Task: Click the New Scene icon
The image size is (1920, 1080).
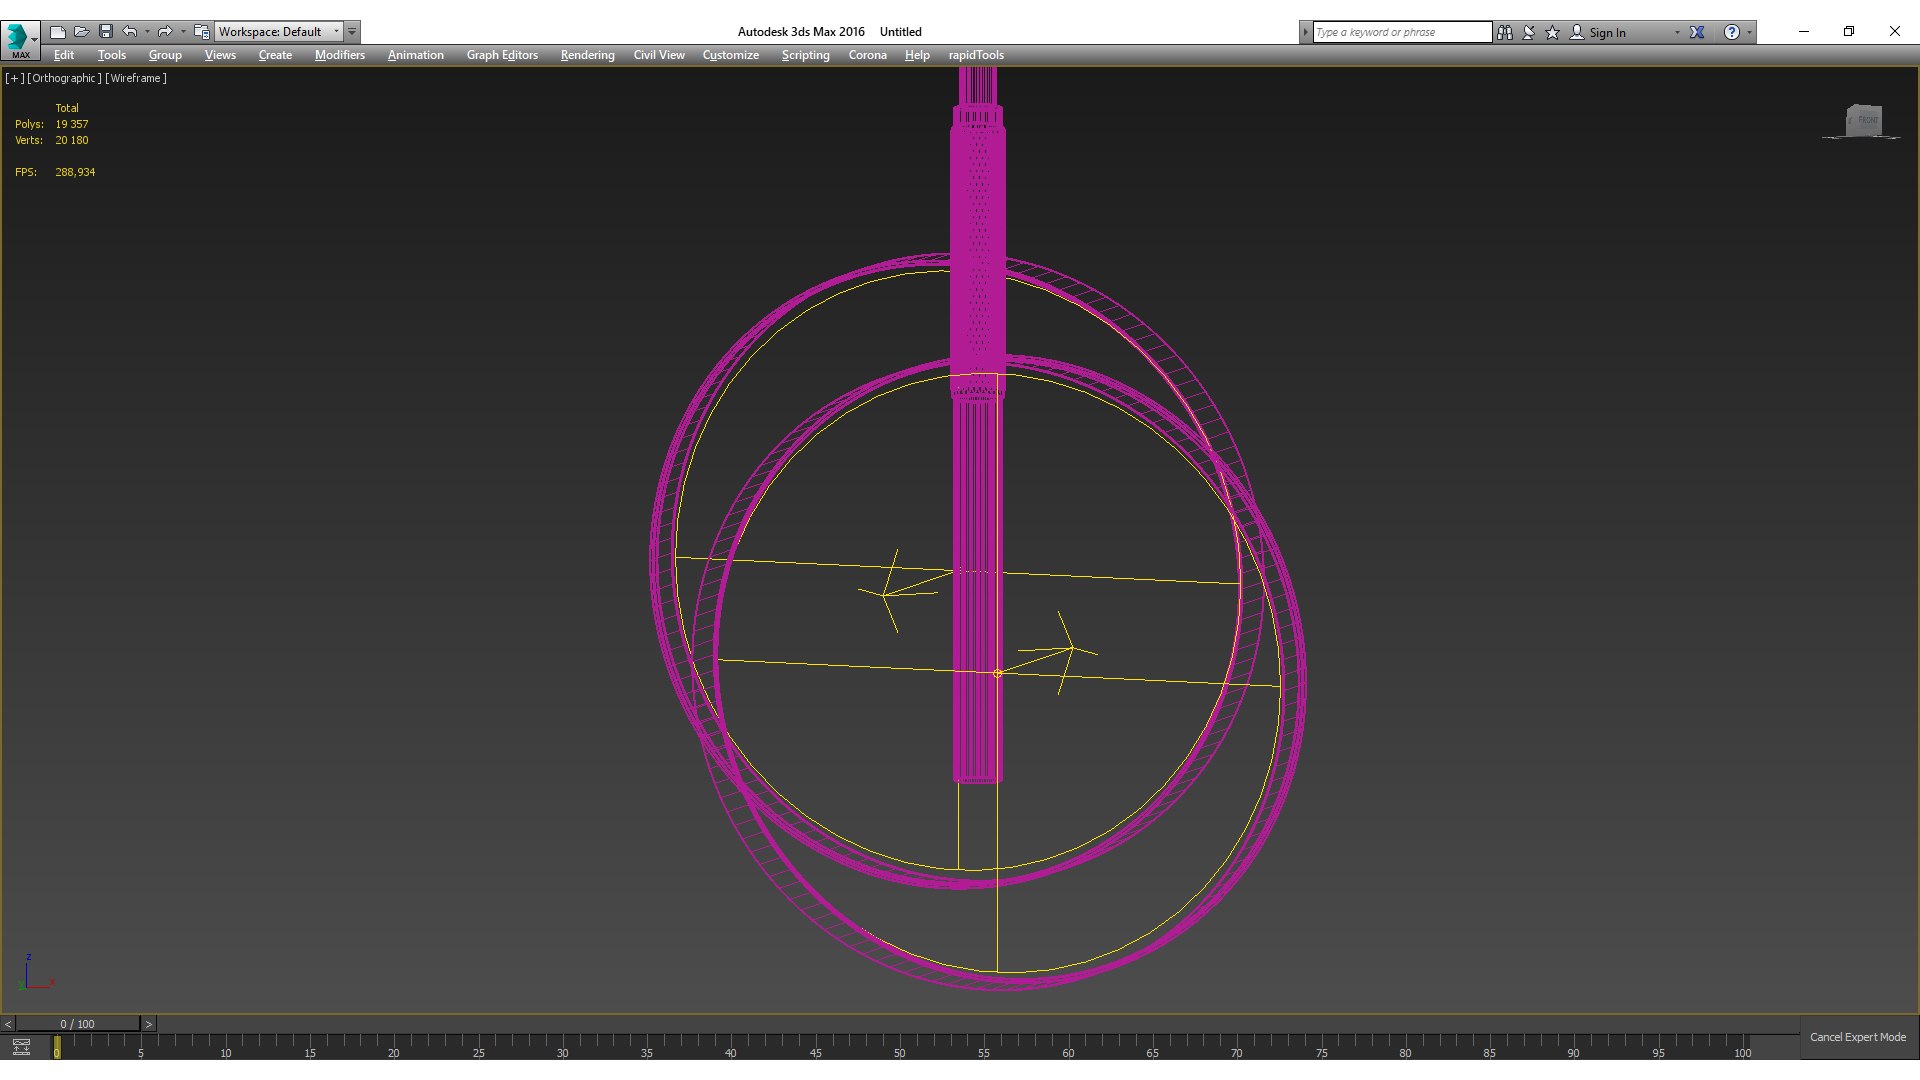Action: pyautogui.click(x=58, y=32)
